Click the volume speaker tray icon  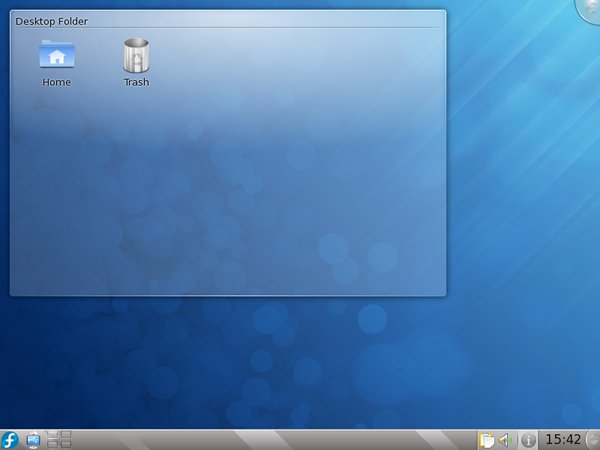pos(505,440)
